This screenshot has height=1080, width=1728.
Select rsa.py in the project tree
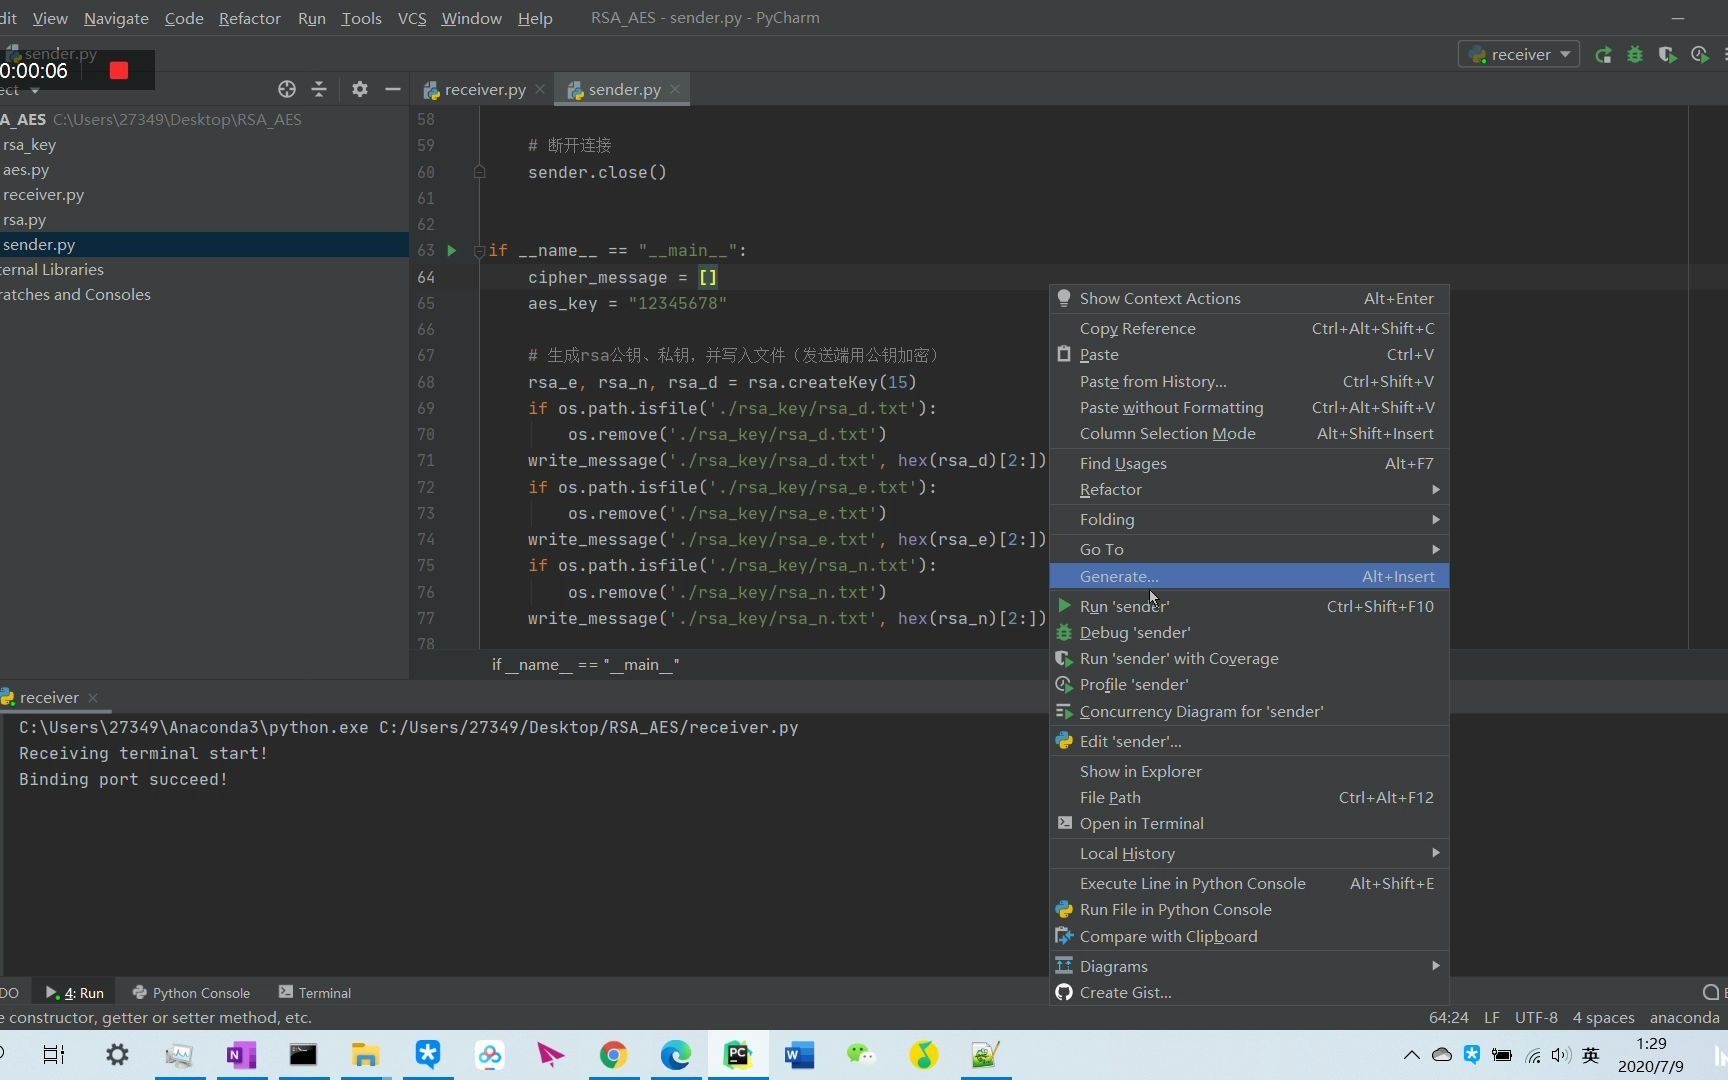(x=25, y=220)
